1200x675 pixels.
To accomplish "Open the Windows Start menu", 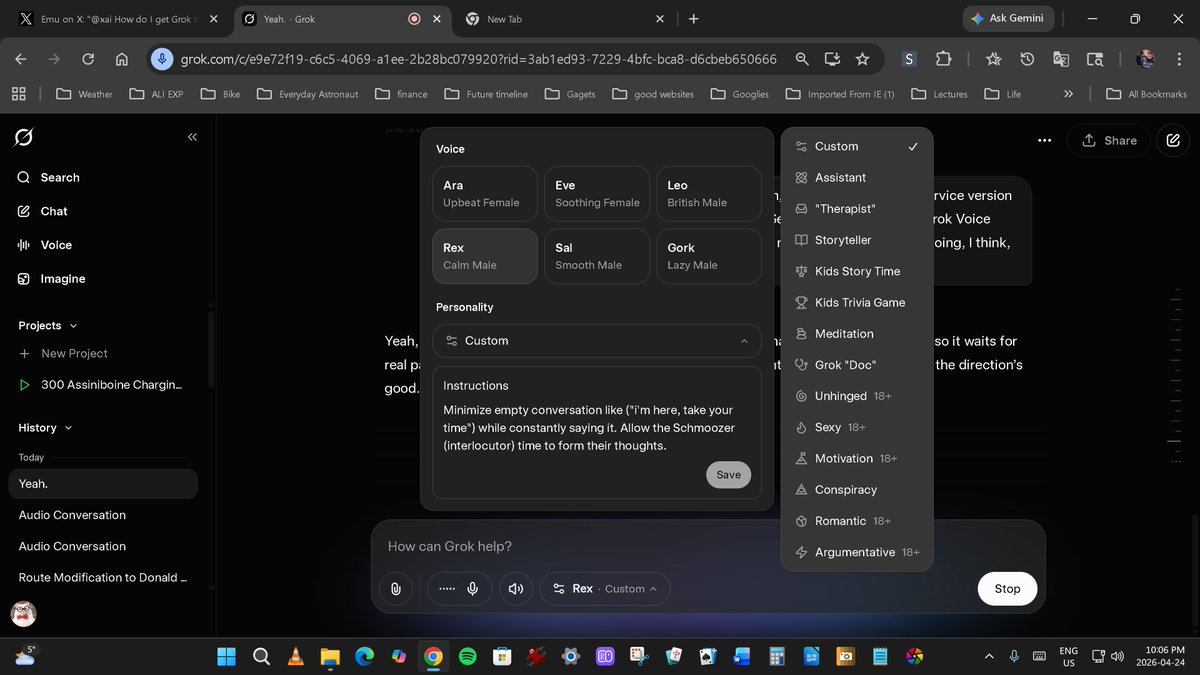I will [x=227, y=657].
